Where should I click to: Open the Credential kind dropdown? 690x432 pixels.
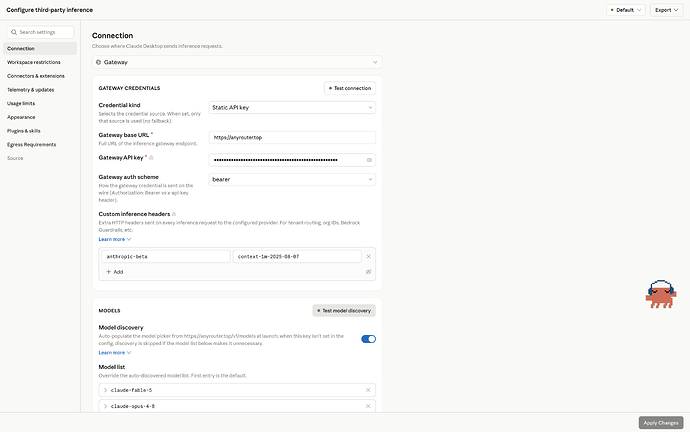pyautogui.click(x=292, y=107)
